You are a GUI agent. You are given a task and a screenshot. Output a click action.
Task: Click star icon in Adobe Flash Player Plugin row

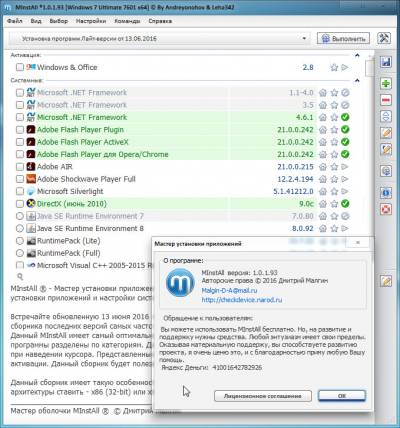pos(334,130)
